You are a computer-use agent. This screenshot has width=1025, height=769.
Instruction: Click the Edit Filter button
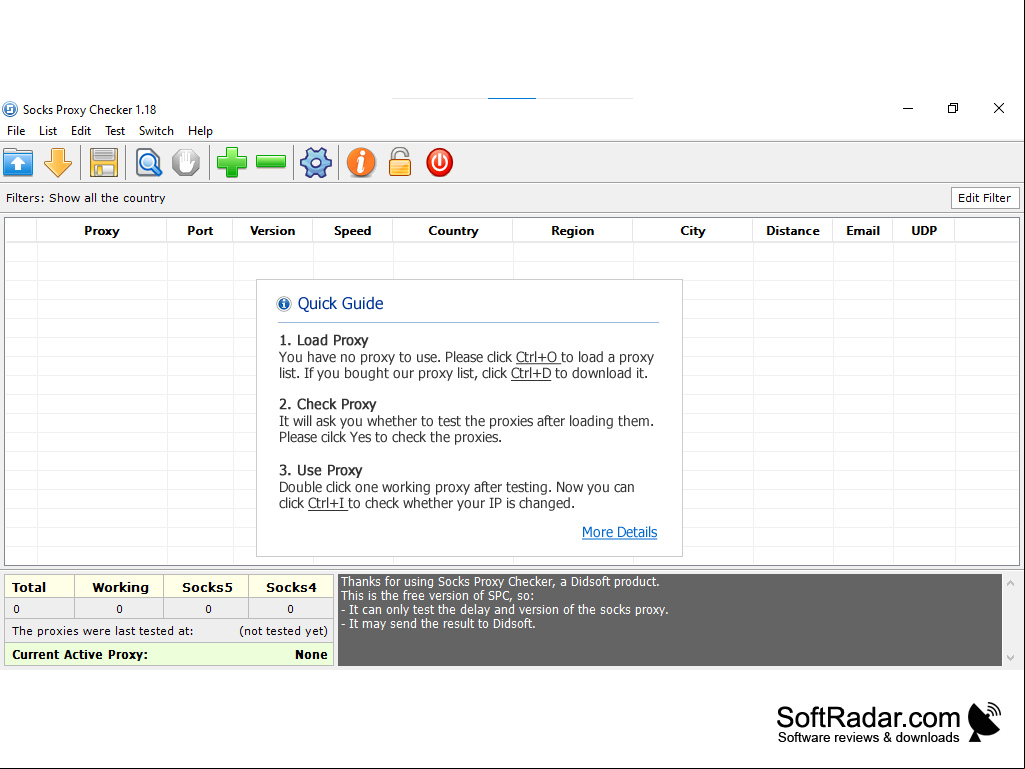coord(984,198)
